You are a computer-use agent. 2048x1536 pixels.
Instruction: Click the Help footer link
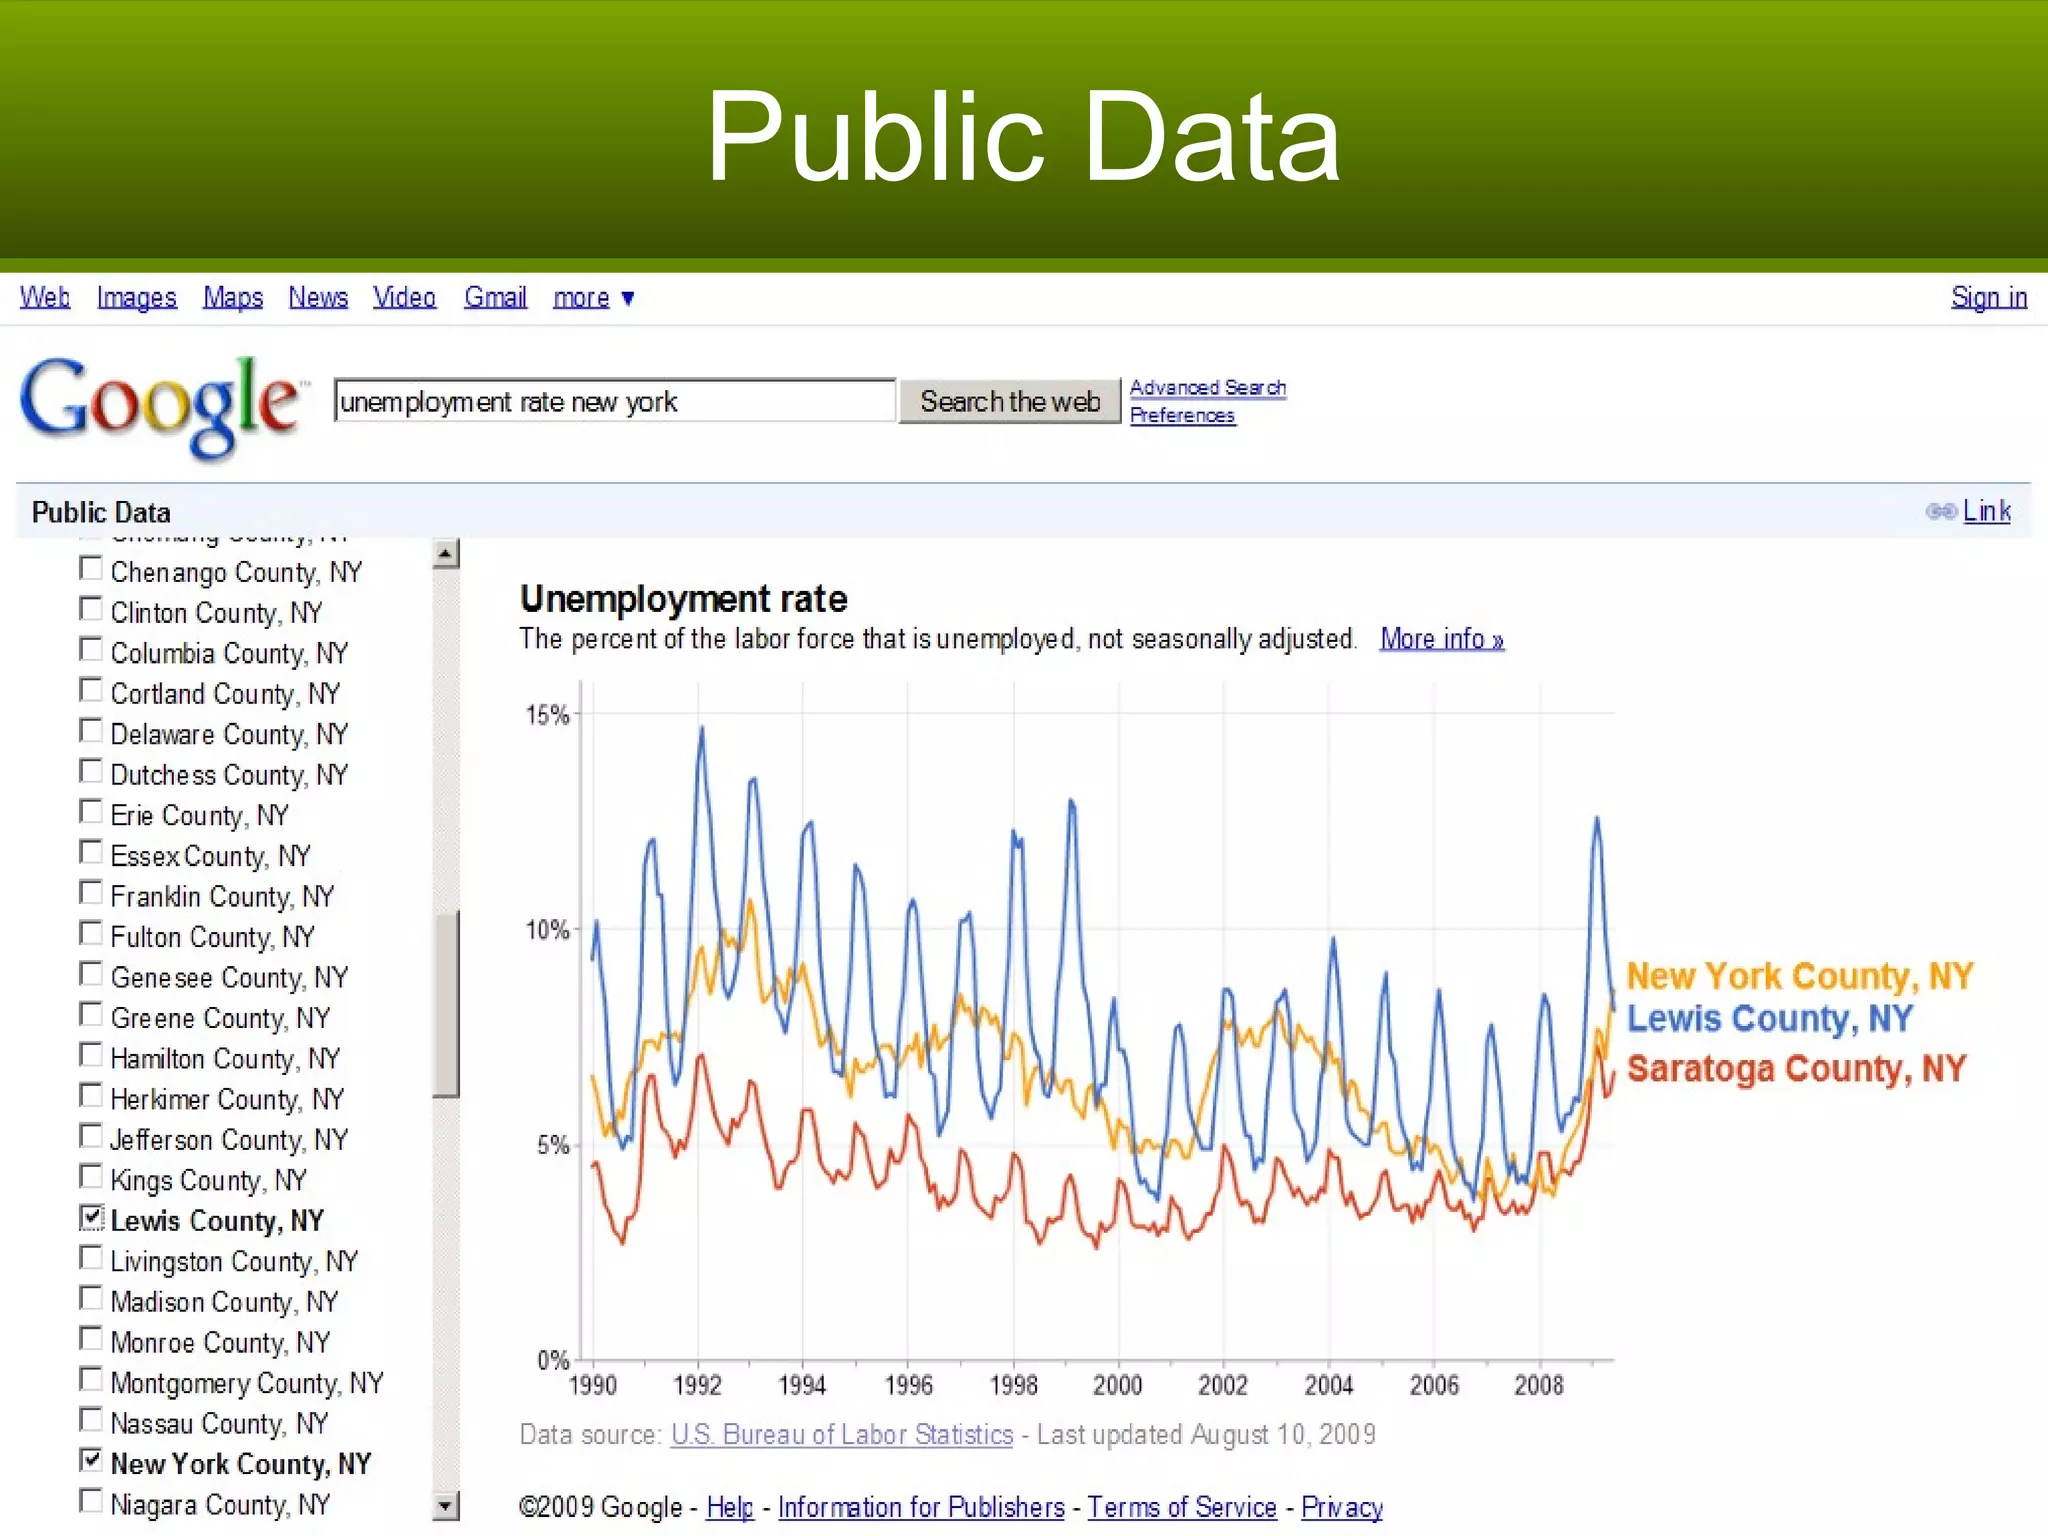coord(730,1507)
